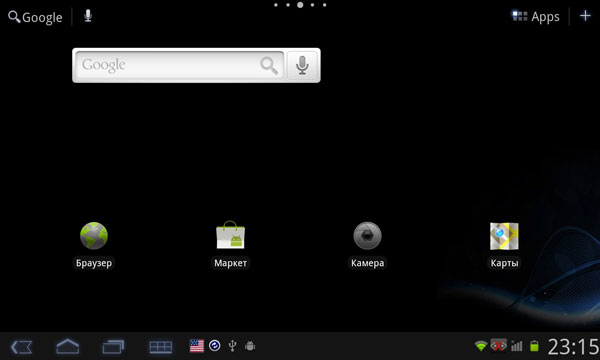
Task: Tap the Wi-Fi signal status icon
Action: point(481,346)
